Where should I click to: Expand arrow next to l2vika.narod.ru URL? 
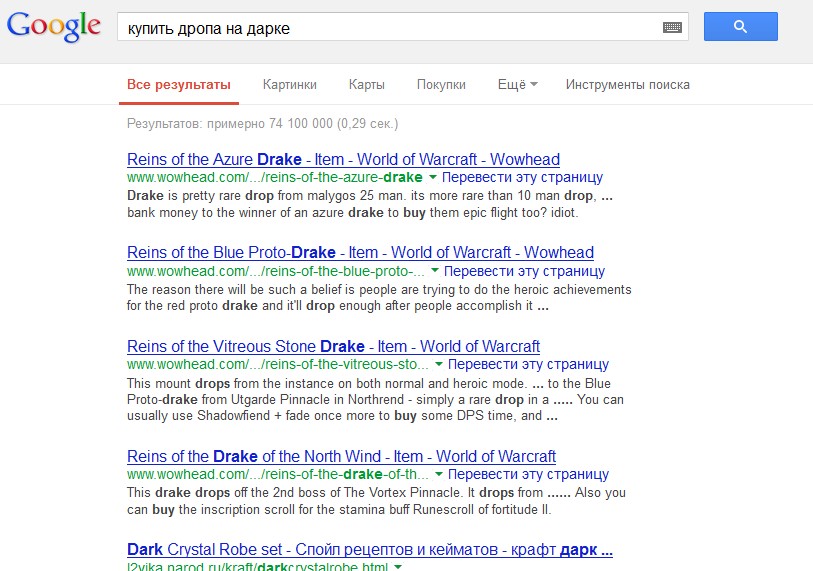click(x=398, y=567)
